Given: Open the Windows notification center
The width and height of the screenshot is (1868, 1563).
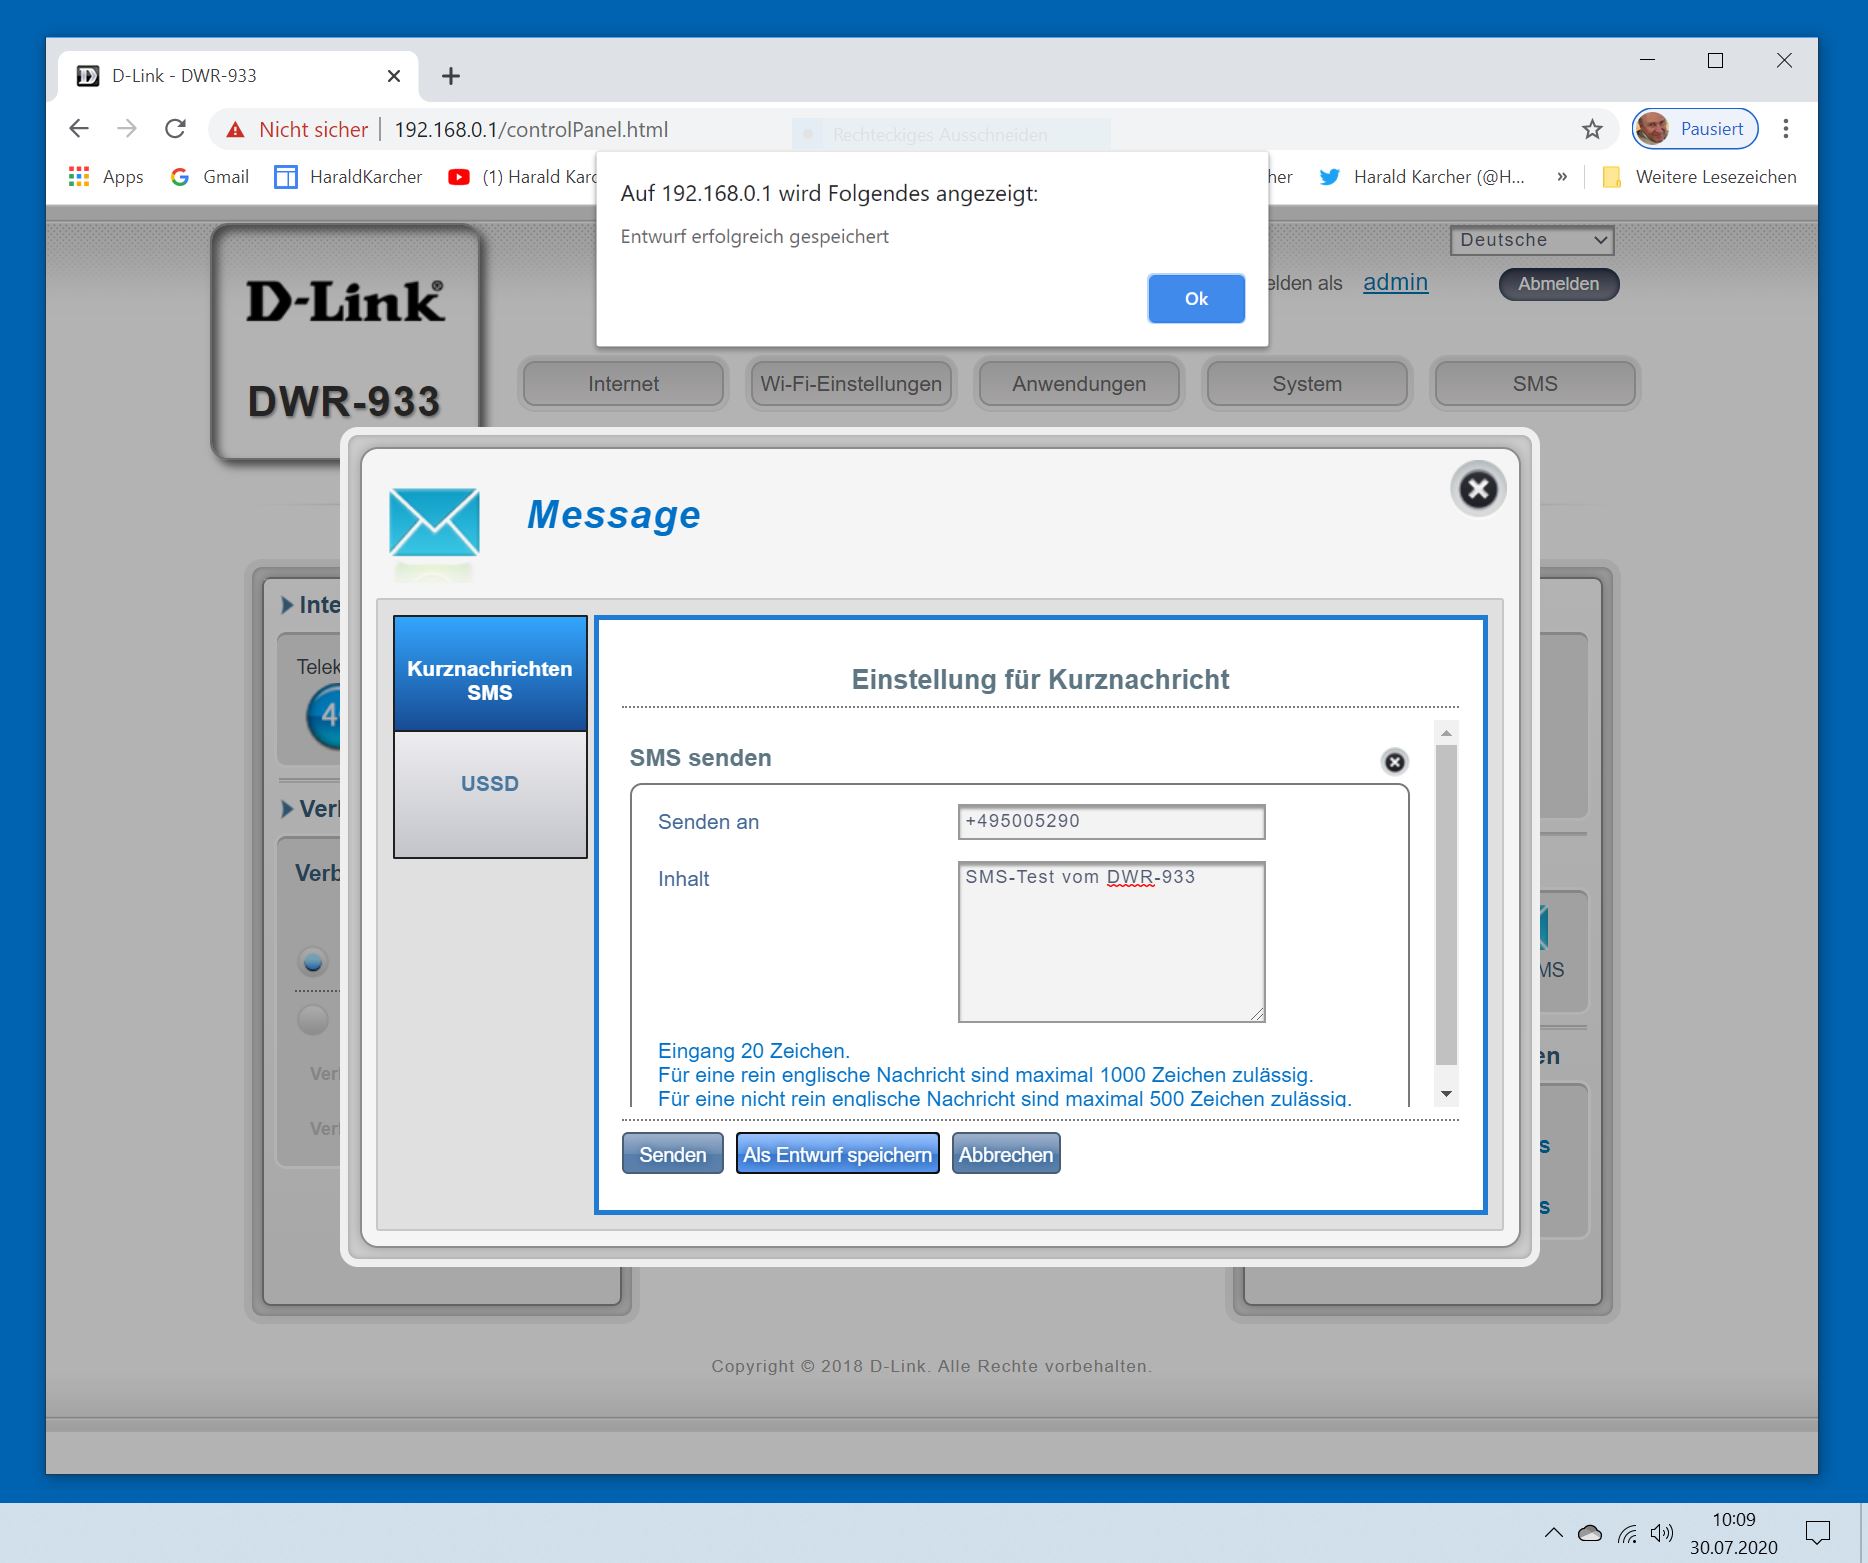Looking at the screenshot, I should [x=1817, y=1532].
